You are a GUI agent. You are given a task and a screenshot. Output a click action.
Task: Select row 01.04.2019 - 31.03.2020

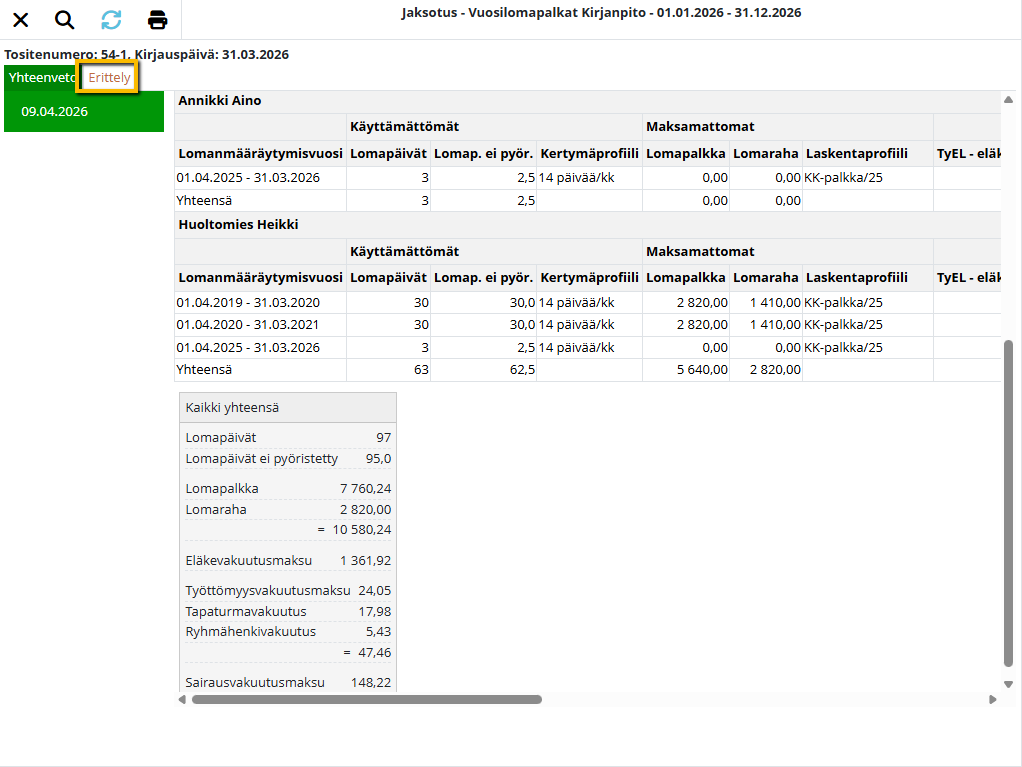pos(587,302)
